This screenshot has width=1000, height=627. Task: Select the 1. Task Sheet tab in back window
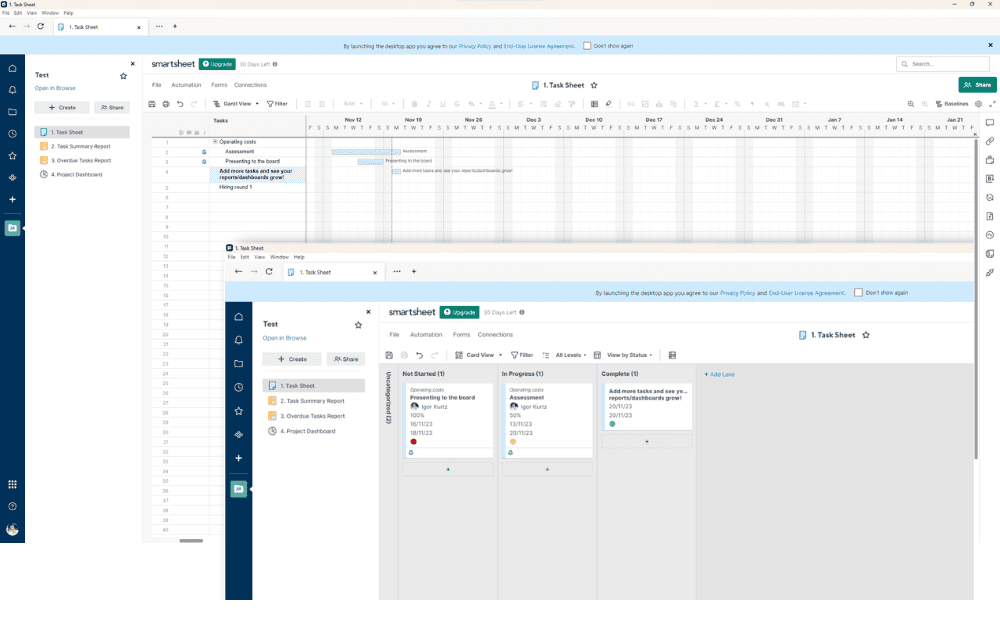(99, 27)
